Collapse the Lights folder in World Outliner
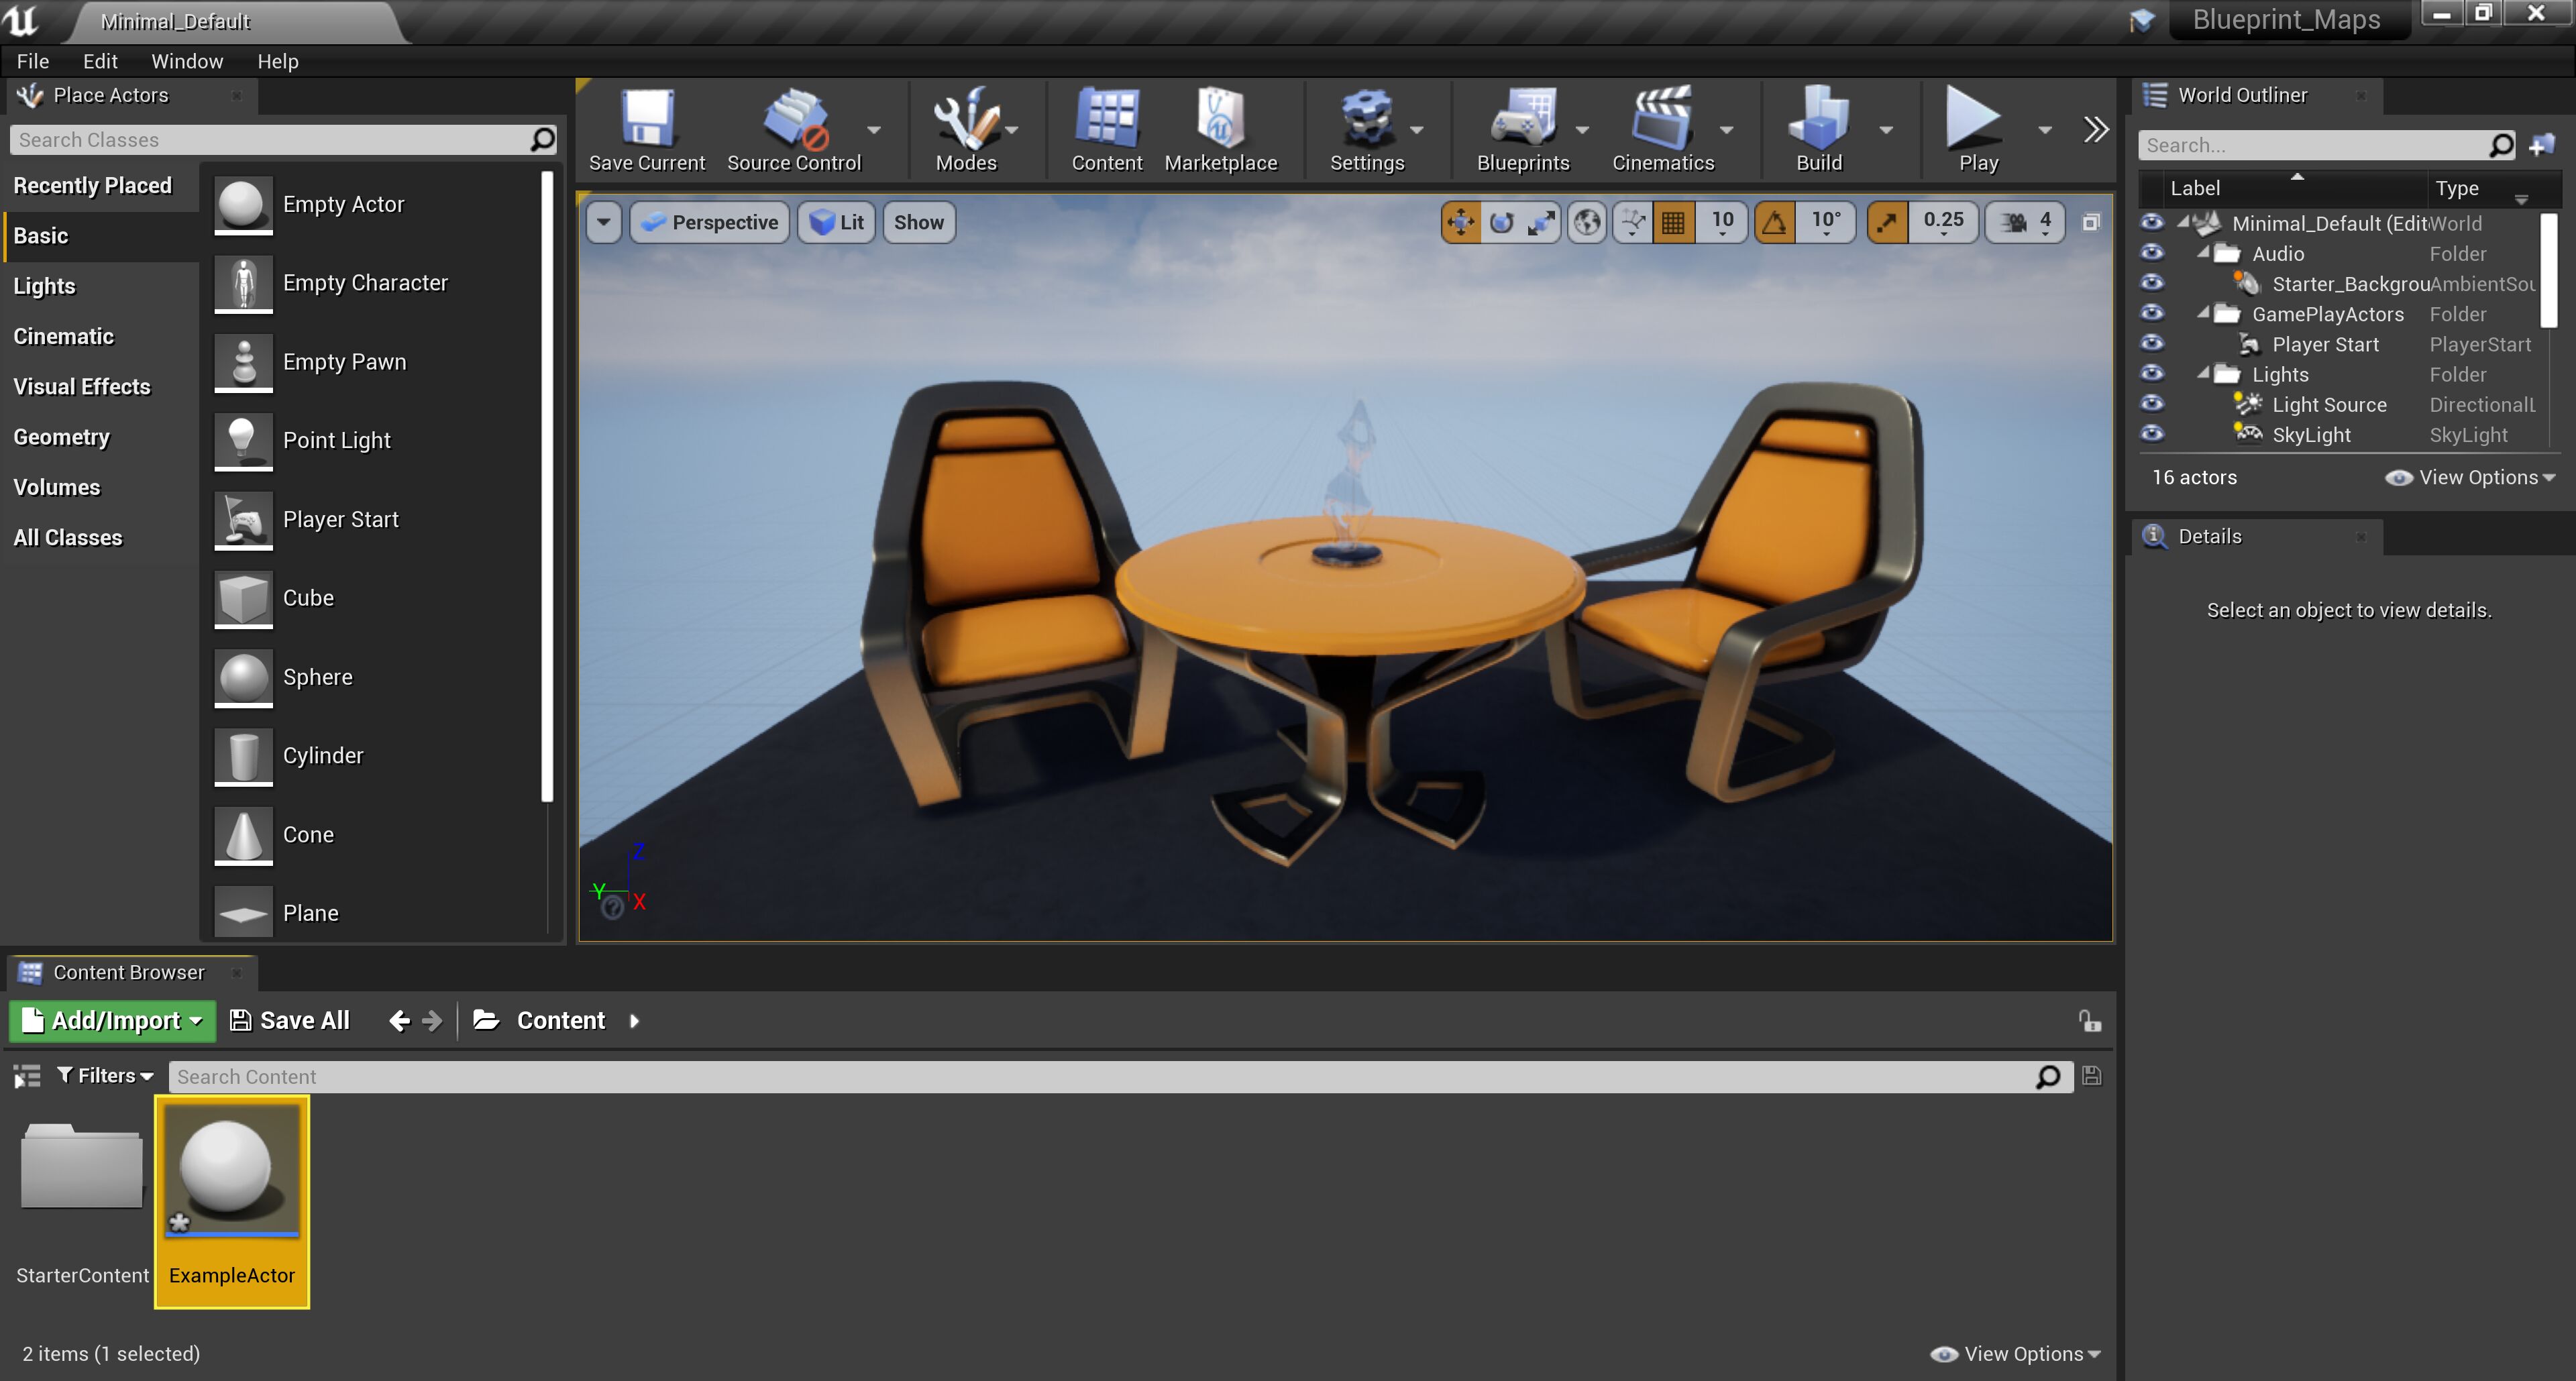 [2203, 374]
